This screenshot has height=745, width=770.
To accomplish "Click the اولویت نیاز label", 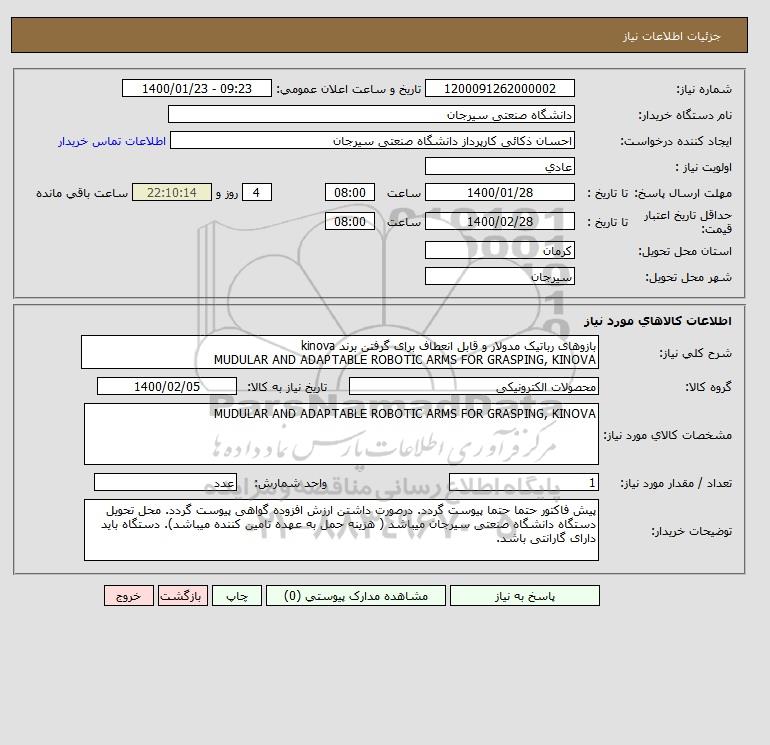I will [x=704, y=167].
